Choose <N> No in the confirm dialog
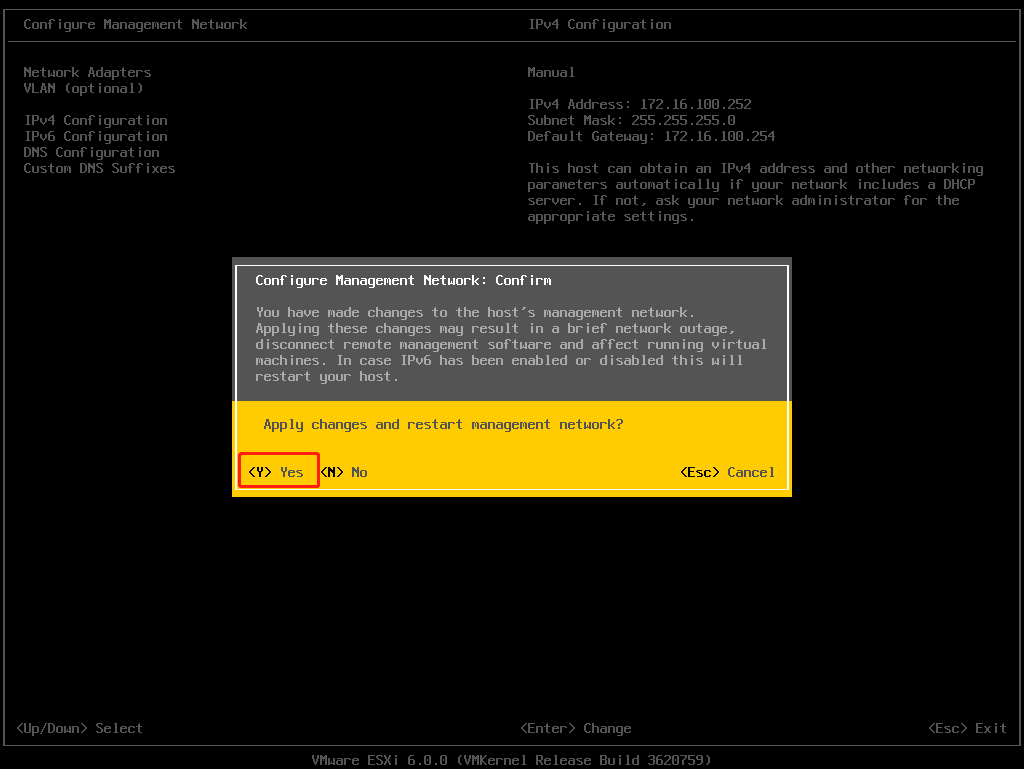The height and width of the screenshot is (769, 1024). [x=344, y=472]
